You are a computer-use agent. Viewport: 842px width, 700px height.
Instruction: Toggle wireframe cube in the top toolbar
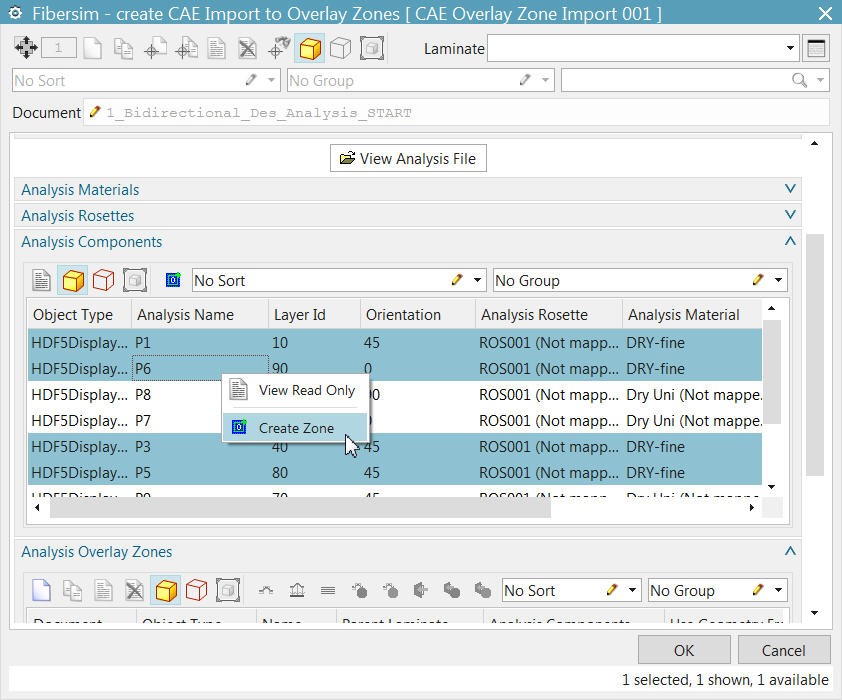pyautogui.click(x=343, y=47)
